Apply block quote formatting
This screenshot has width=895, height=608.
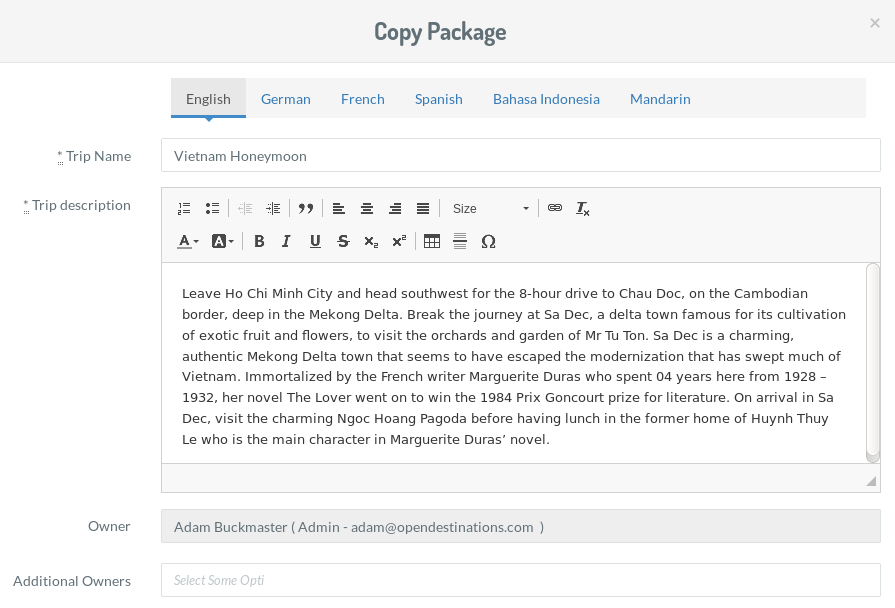[x=306, y=208]
